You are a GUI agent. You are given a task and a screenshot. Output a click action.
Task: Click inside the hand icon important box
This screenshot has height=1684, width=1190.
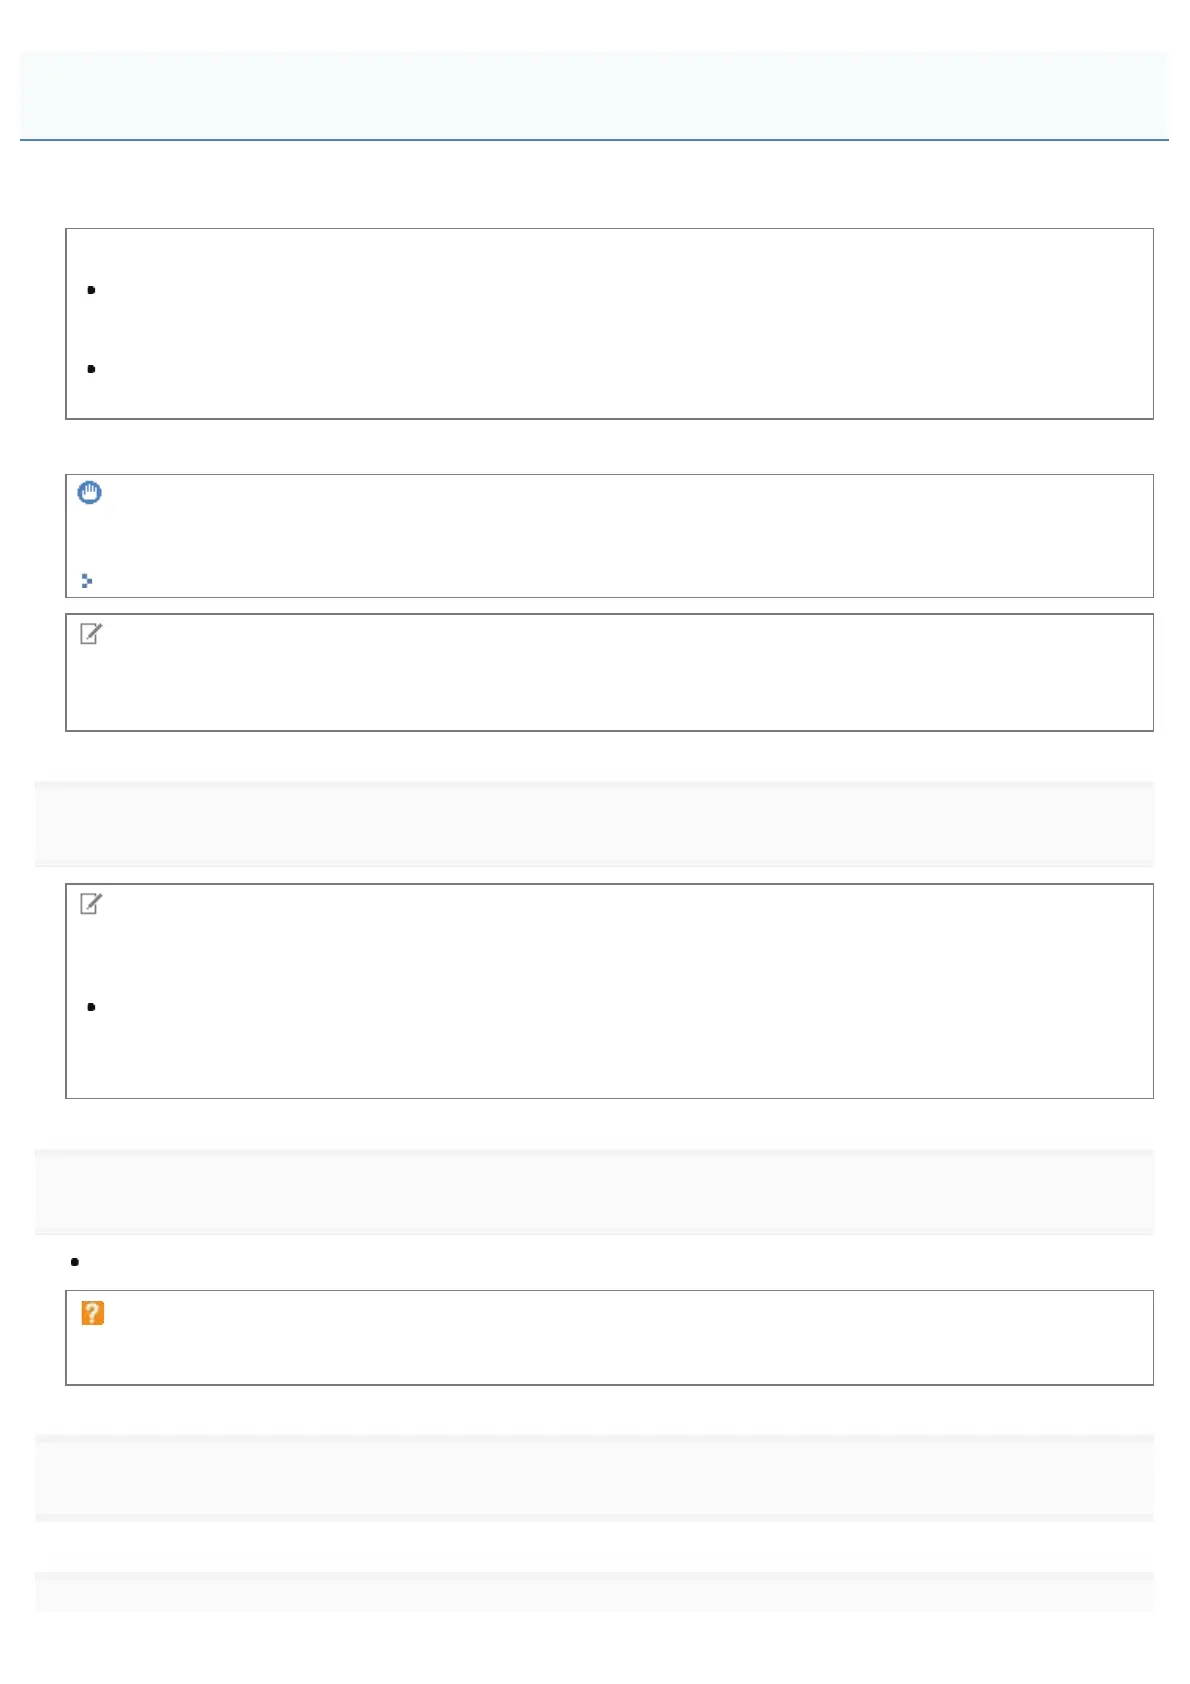point(610,536)
